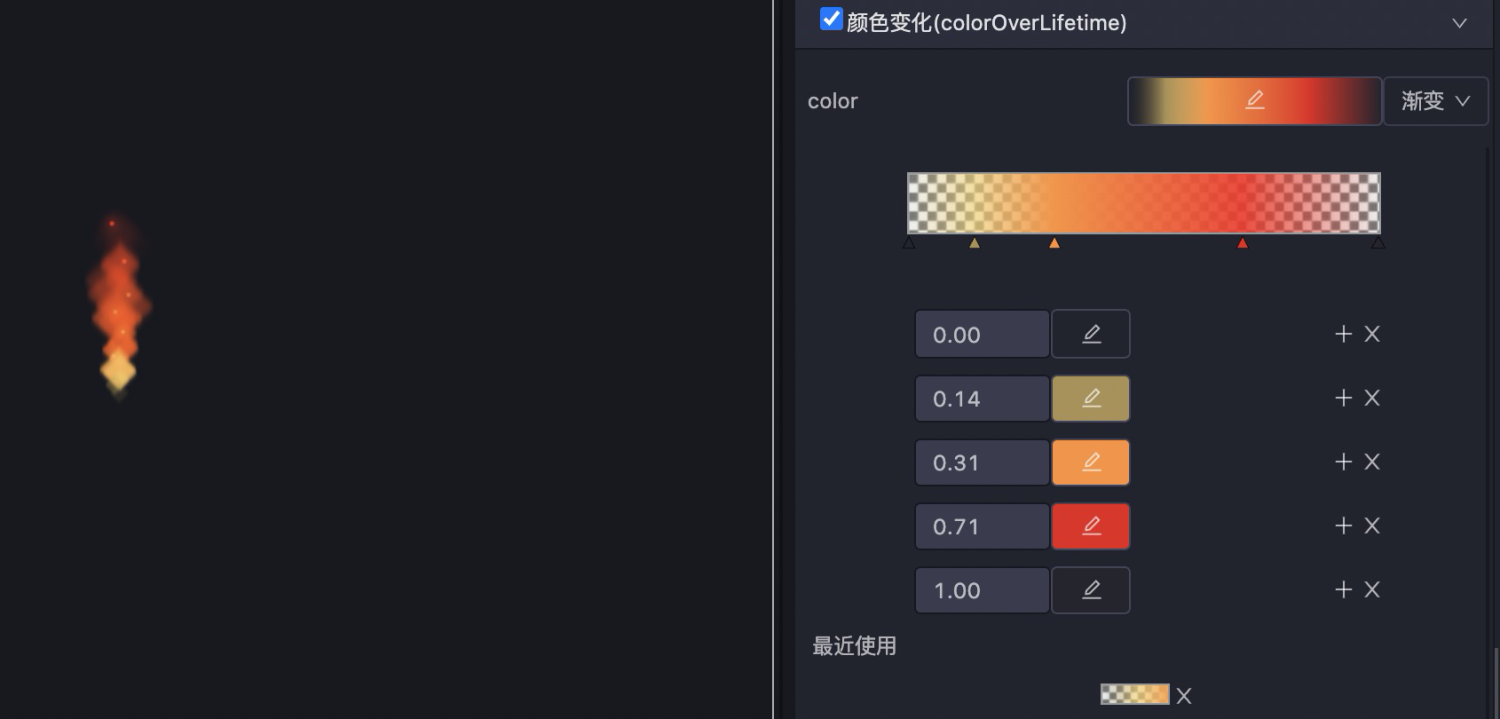
Task: Select the orange marker under gradient bar
Action: coord(1054,243)
